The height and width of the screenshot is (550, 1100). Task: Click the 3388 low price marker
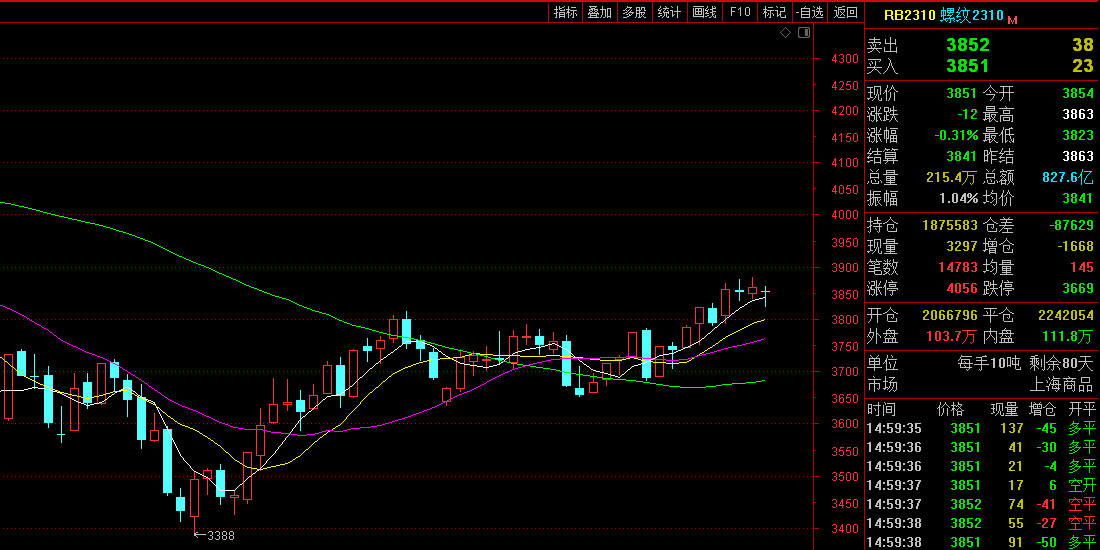219,536
